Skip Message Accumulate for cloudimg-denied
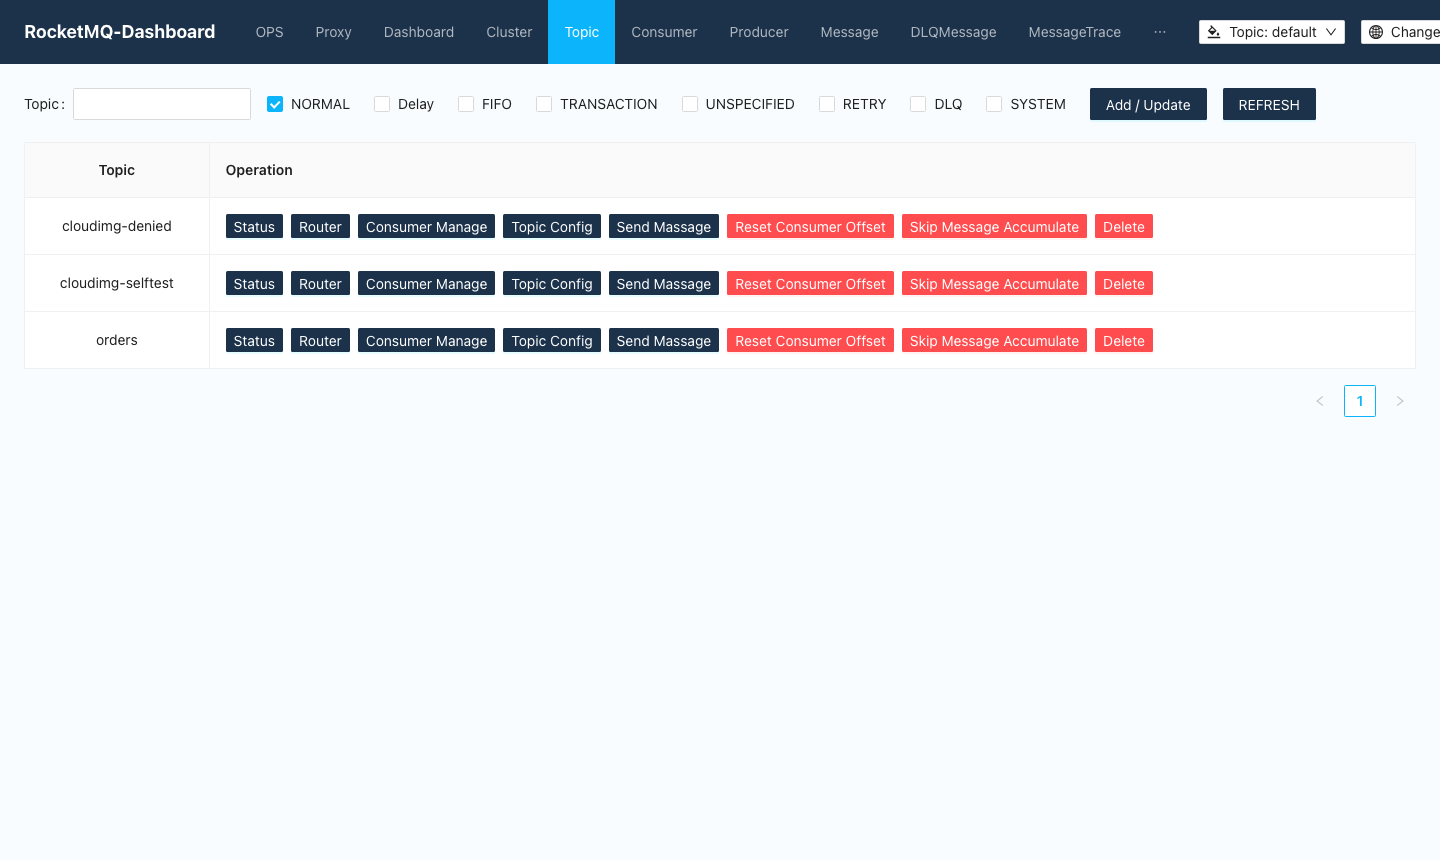The height and width of the screenshot is (860, 1440). pos(994,227)
